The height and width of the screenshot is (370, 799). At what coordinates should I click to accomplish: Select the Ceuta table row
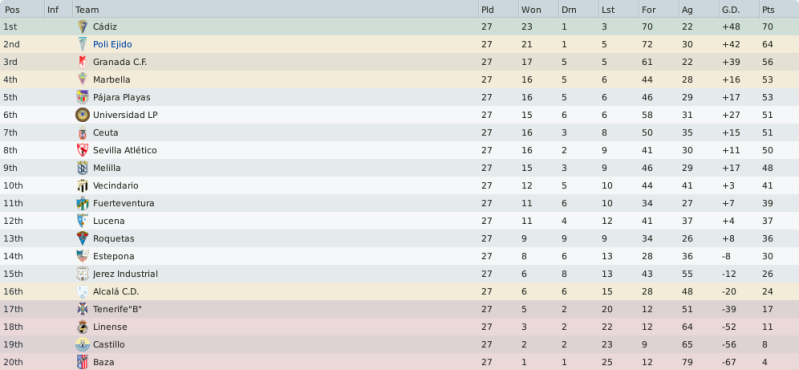coord(400,133)
